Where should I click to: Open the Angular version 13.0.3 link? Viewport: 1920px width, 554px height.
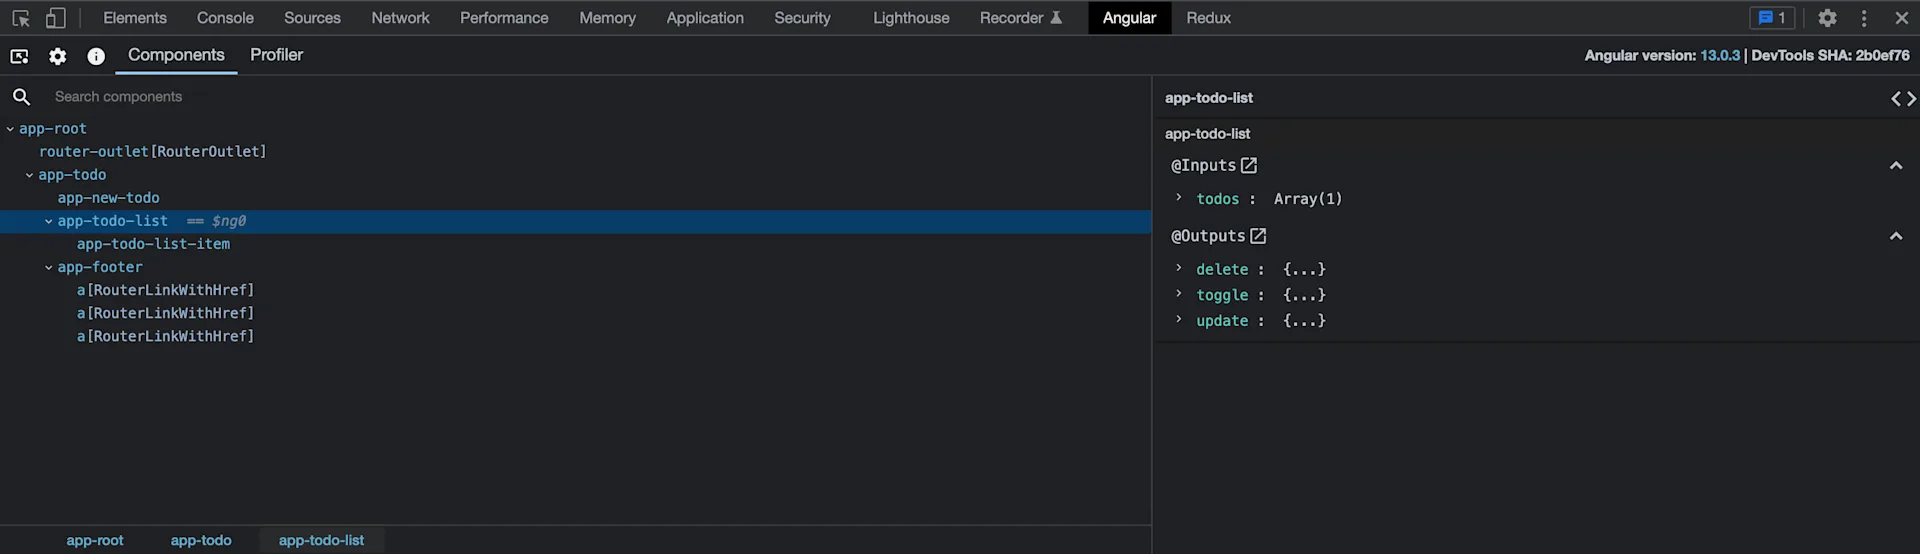click(1720, 56)
